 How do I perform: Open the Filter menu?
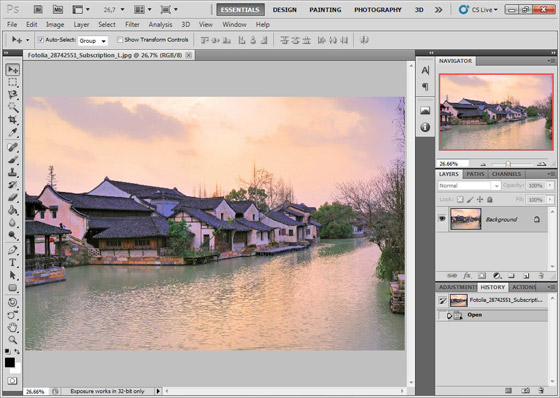click(x=132, y=25)
